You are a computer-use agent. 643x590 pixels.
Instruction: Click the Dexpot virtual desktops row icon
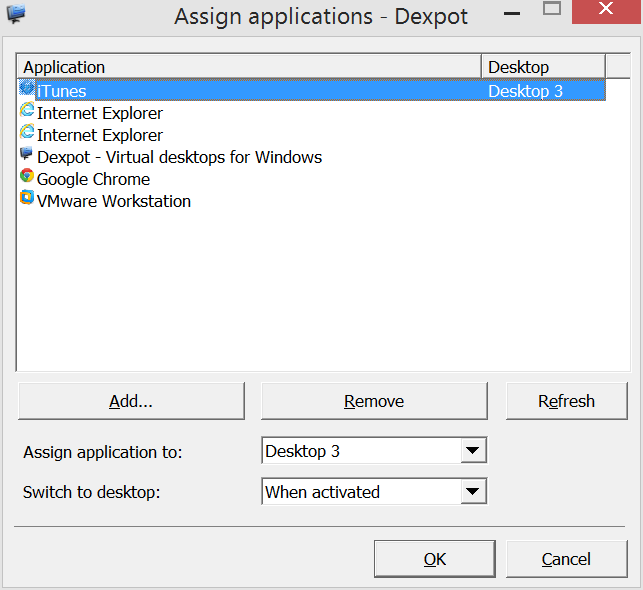point(27,154)
